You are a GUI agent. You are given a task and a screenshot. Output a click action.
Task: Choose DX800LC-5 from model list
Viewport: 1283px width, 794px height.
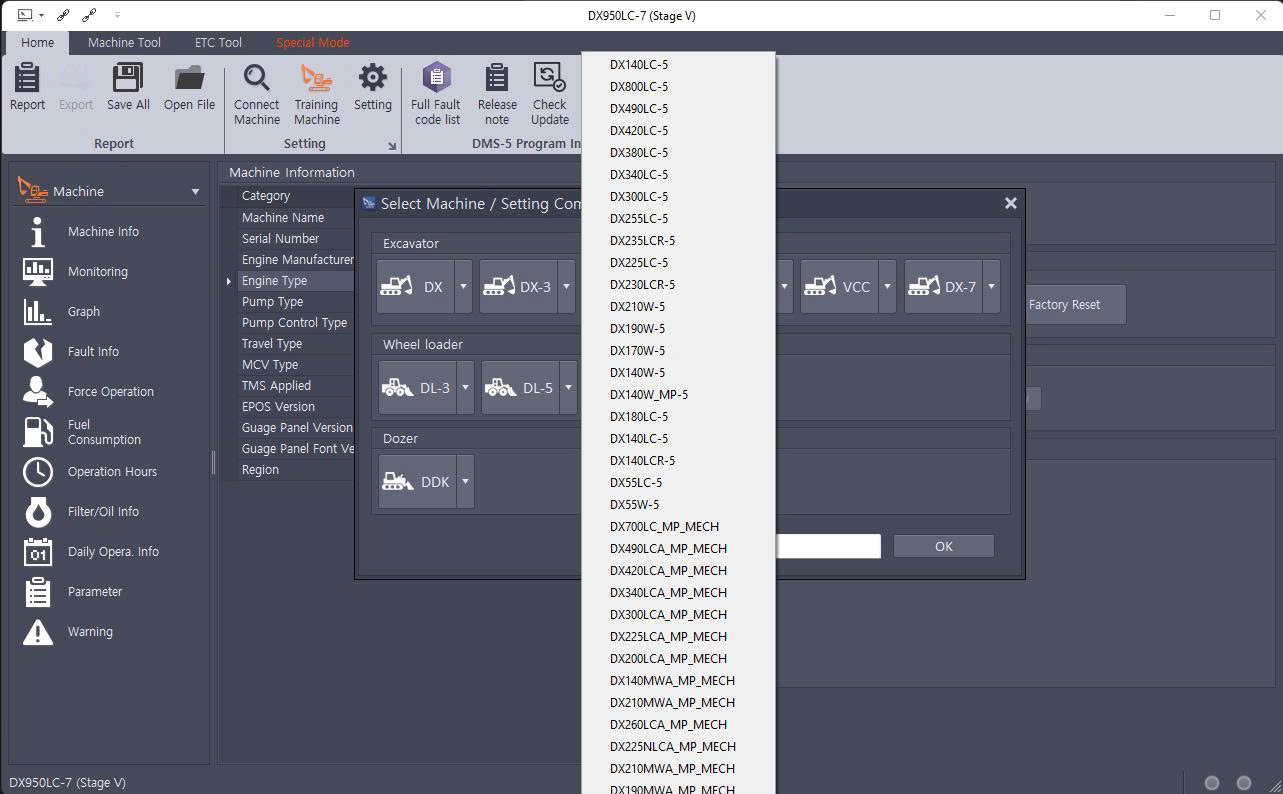coord(678,87)
